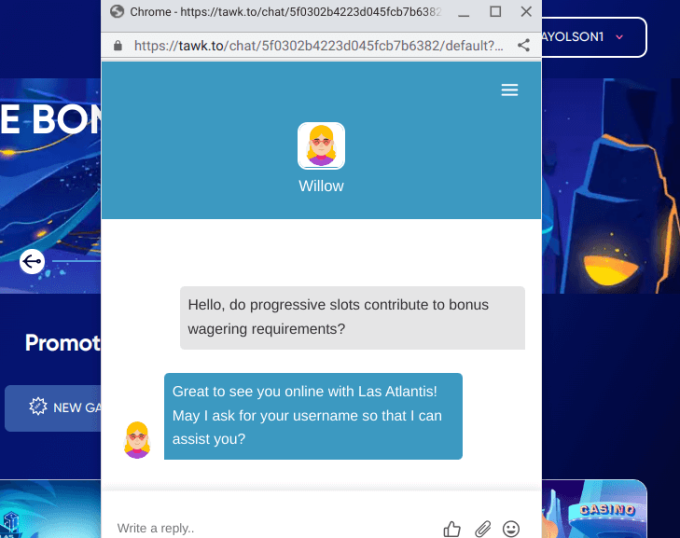Open the emoji picker smiley icon

point(511,528)
